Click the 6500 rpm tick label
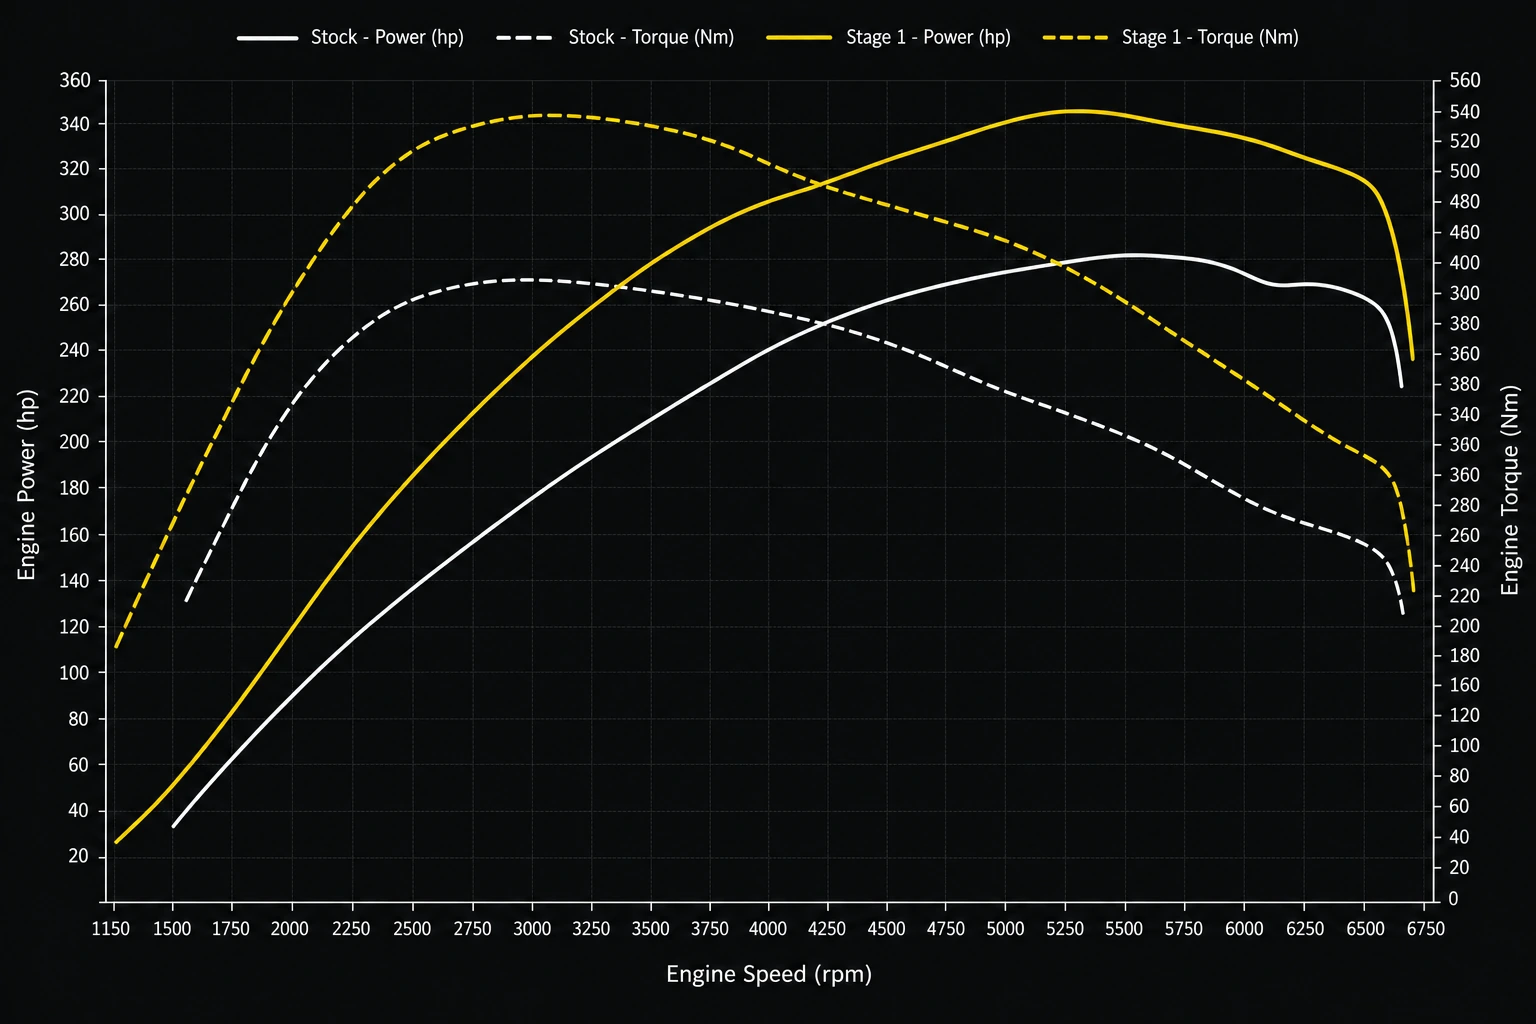 point(1365,929)
